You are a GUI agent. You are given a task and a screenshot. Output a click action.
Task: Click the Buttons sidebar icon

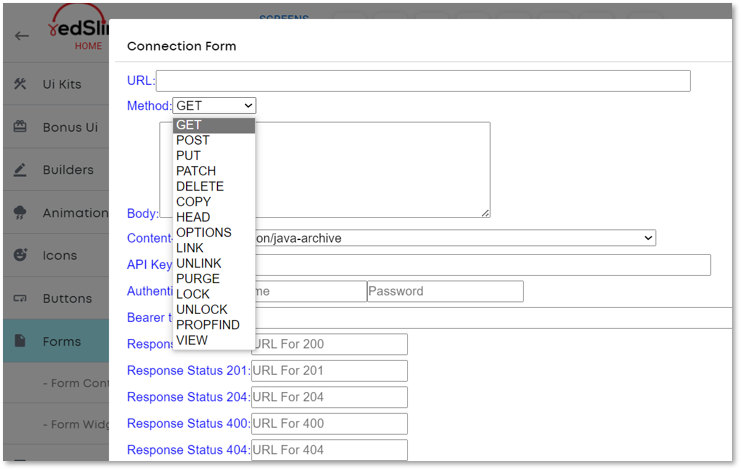[x=20, y=299]
